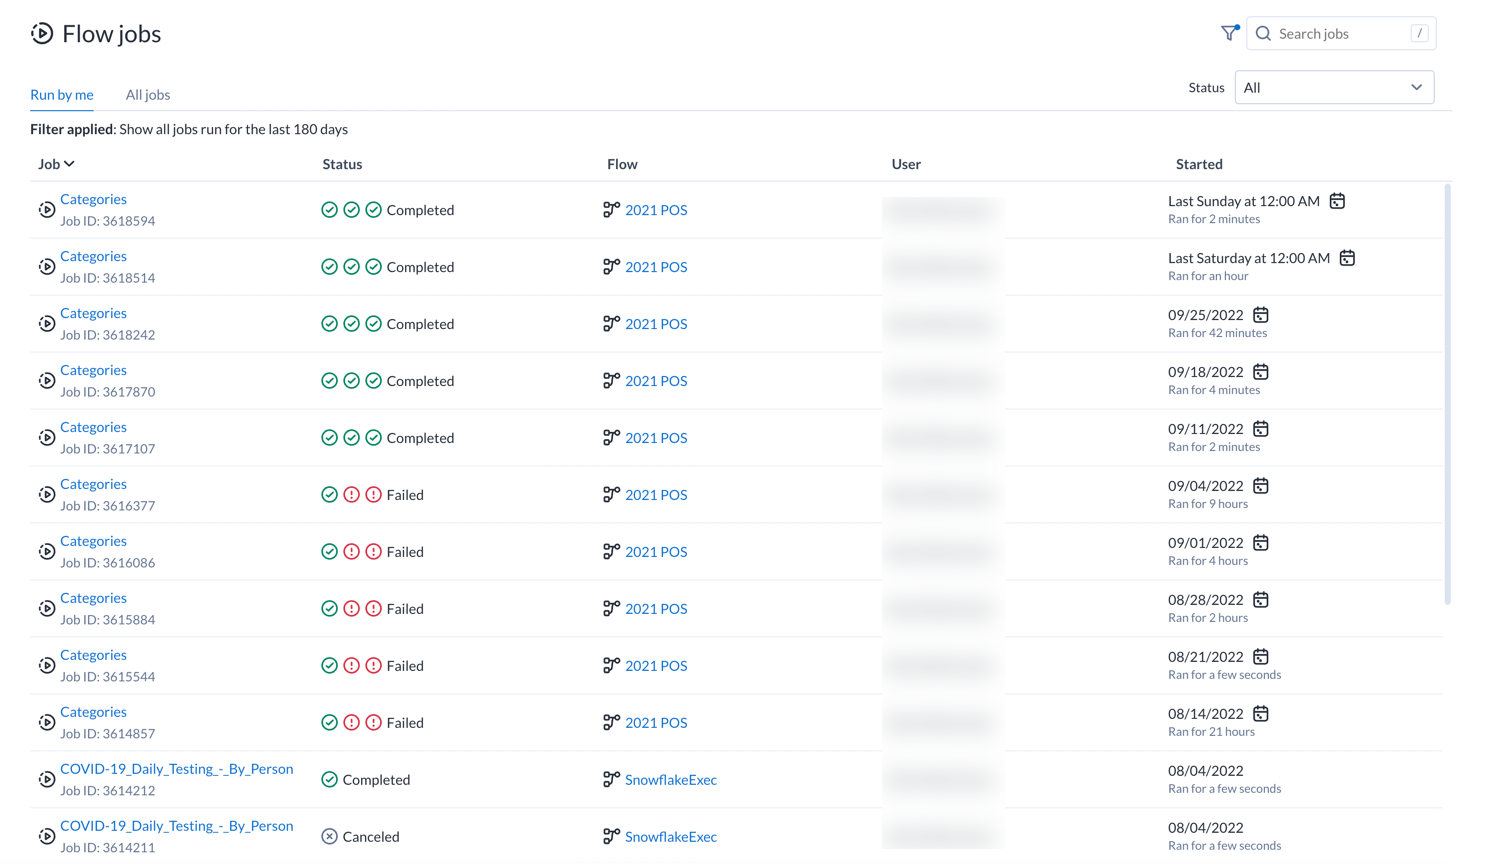This screenshot has height=864, width=1485.
Task: Open SnowflakeExec flow in the canceled row
Action: click(670, 837)
